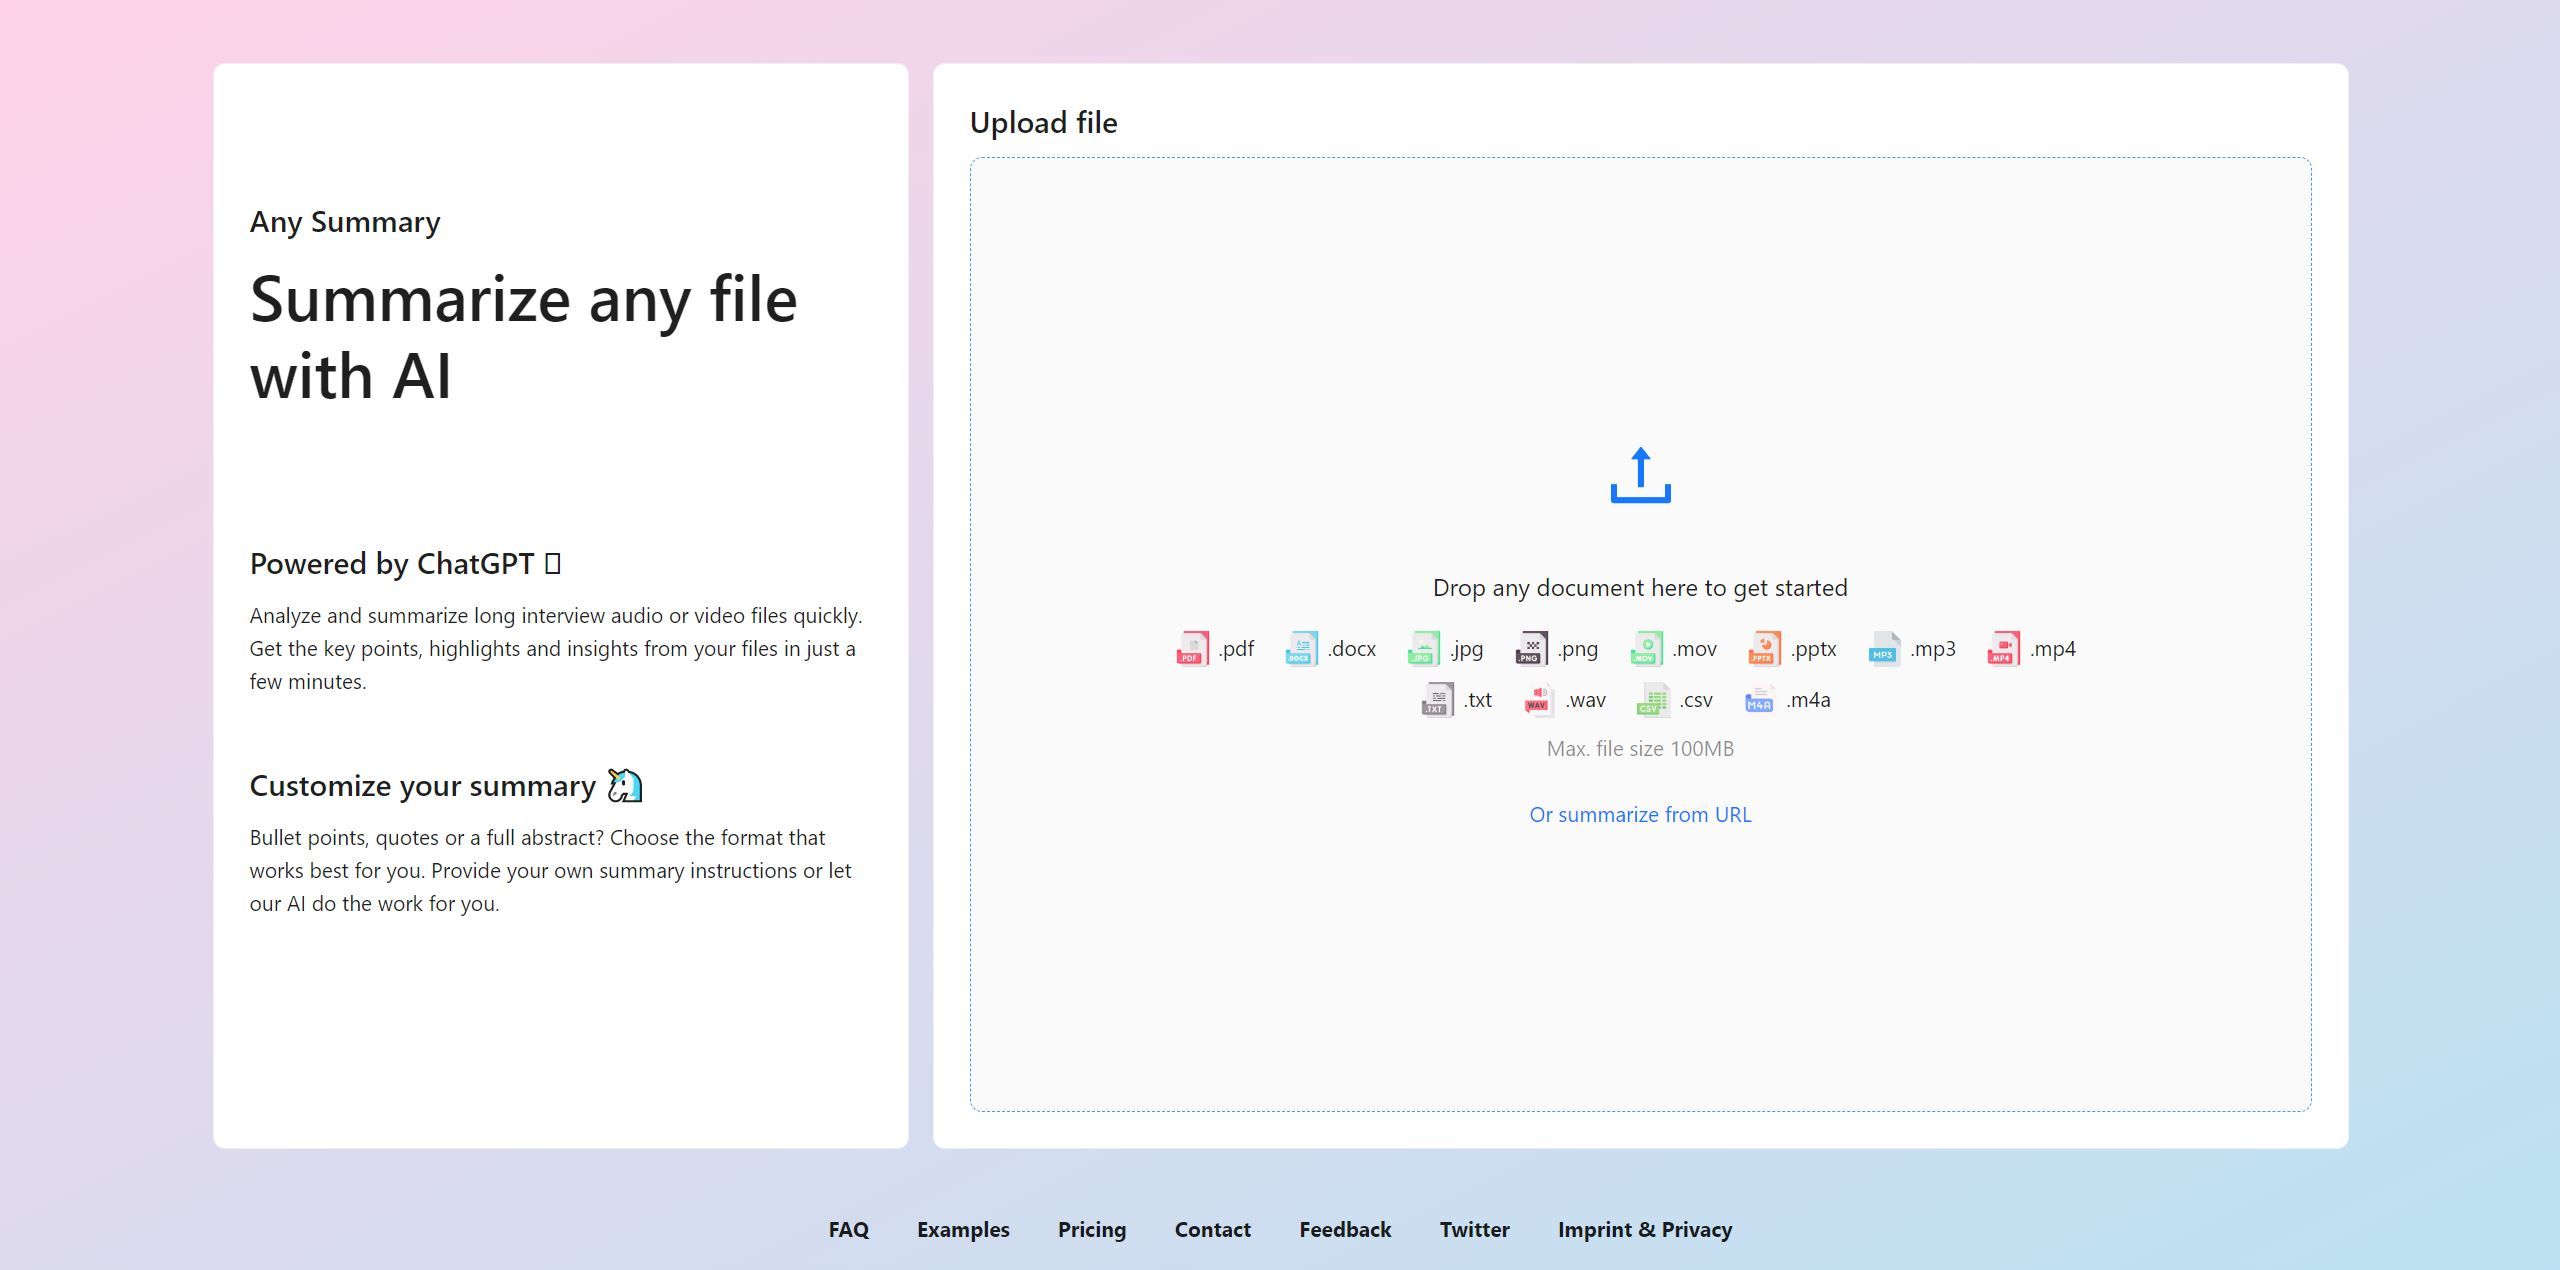
Task: Click the M4A file type icon
Action: coord(1759,700)
